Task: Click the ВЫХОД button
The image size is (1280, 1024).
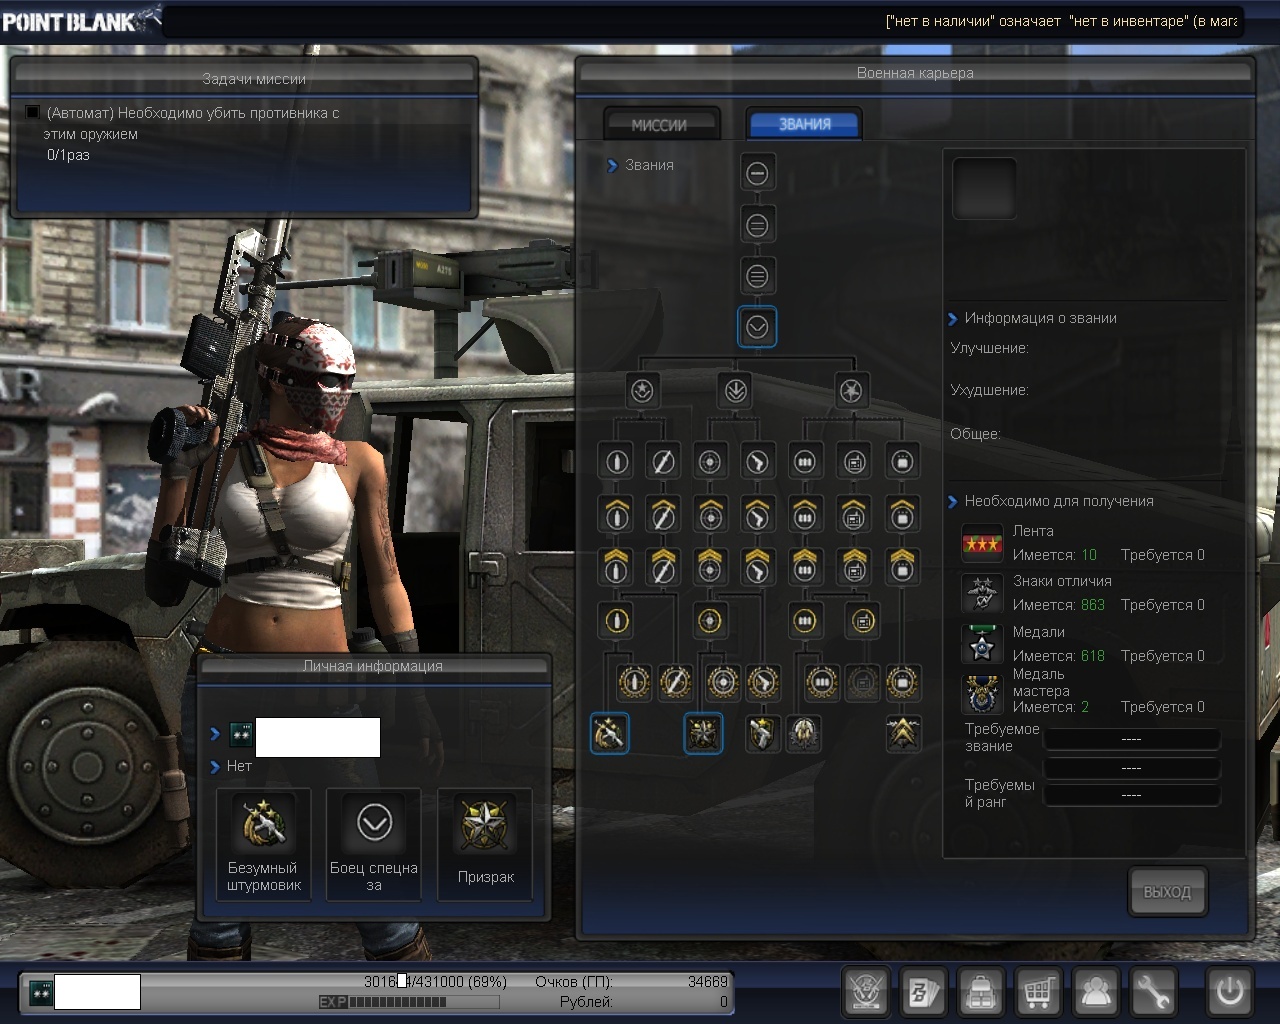Action: 1167,891
